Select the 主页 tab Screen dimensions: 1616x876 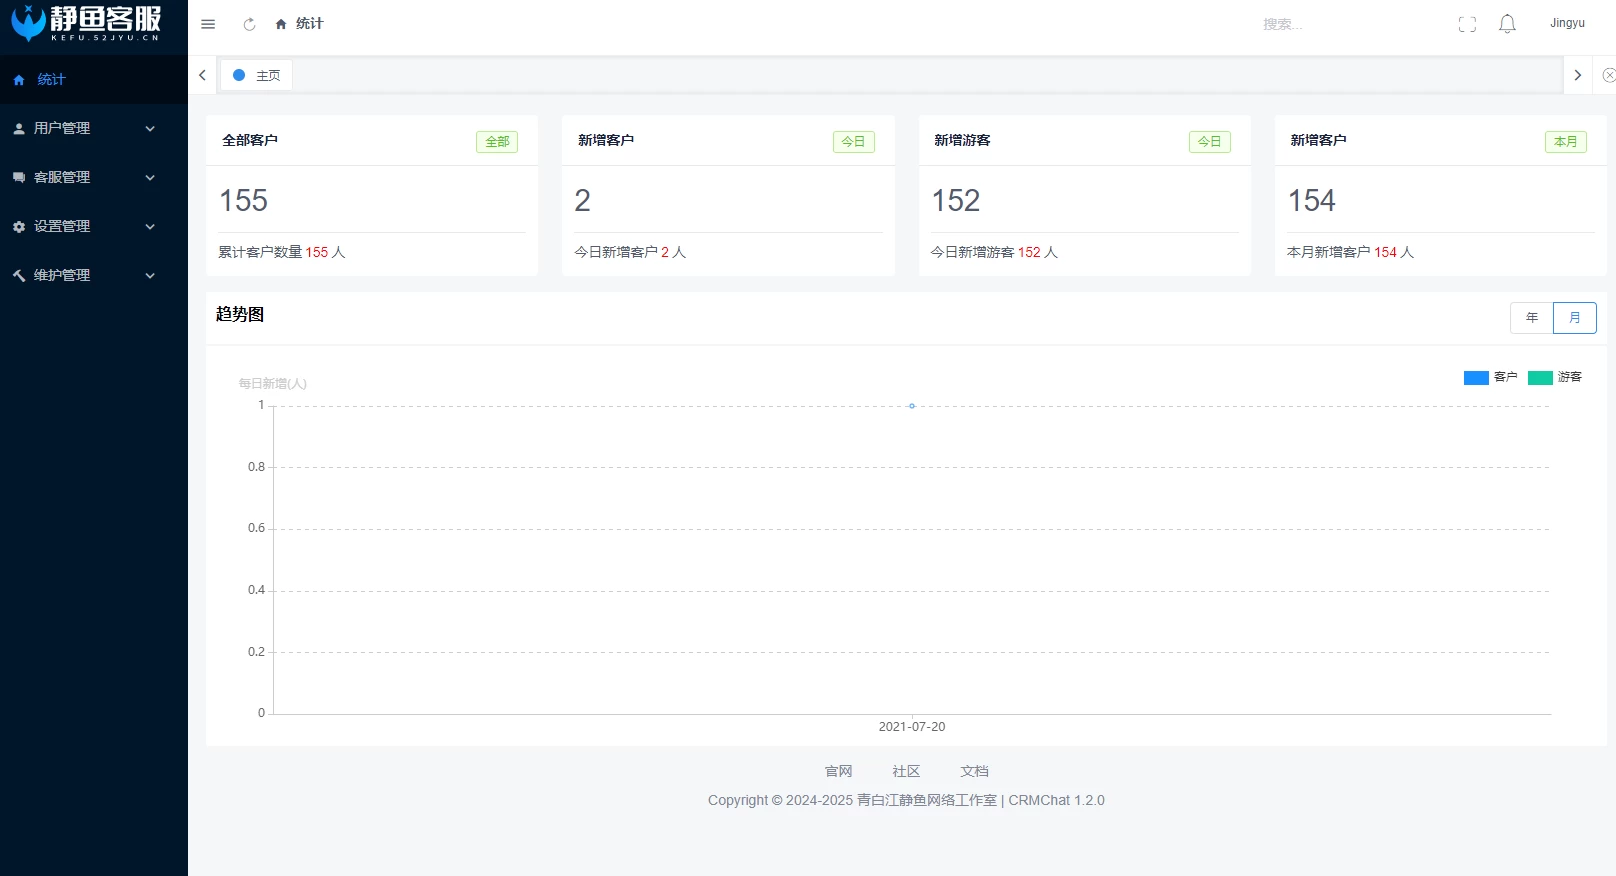[x=257, y=75]
